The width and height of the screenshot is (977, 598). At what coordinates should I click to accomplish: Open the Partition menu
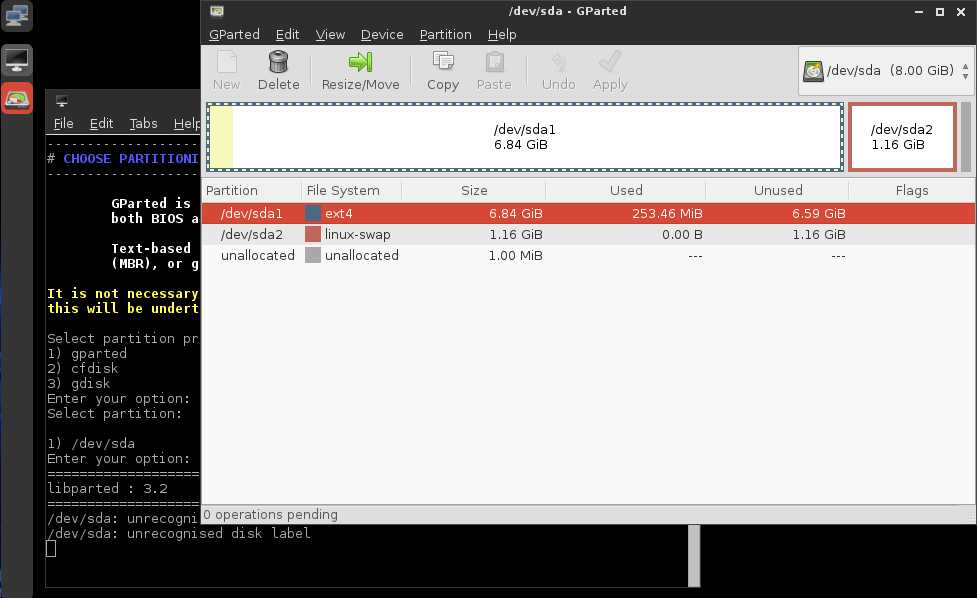(445, 34)
